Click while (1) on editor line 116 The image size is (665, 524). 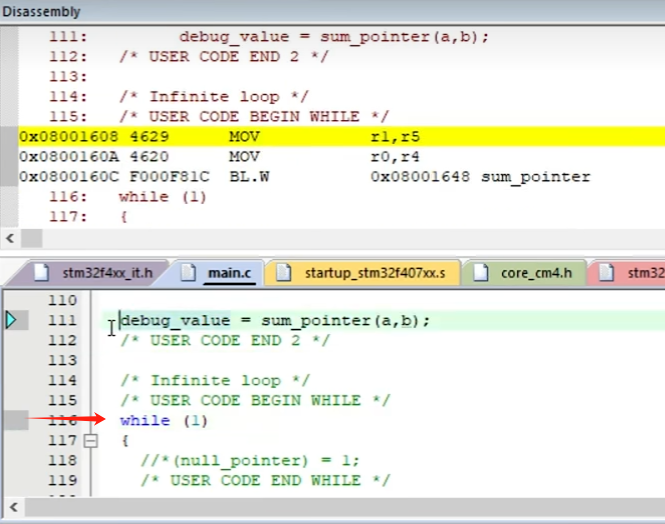click(x=164, y=421)
